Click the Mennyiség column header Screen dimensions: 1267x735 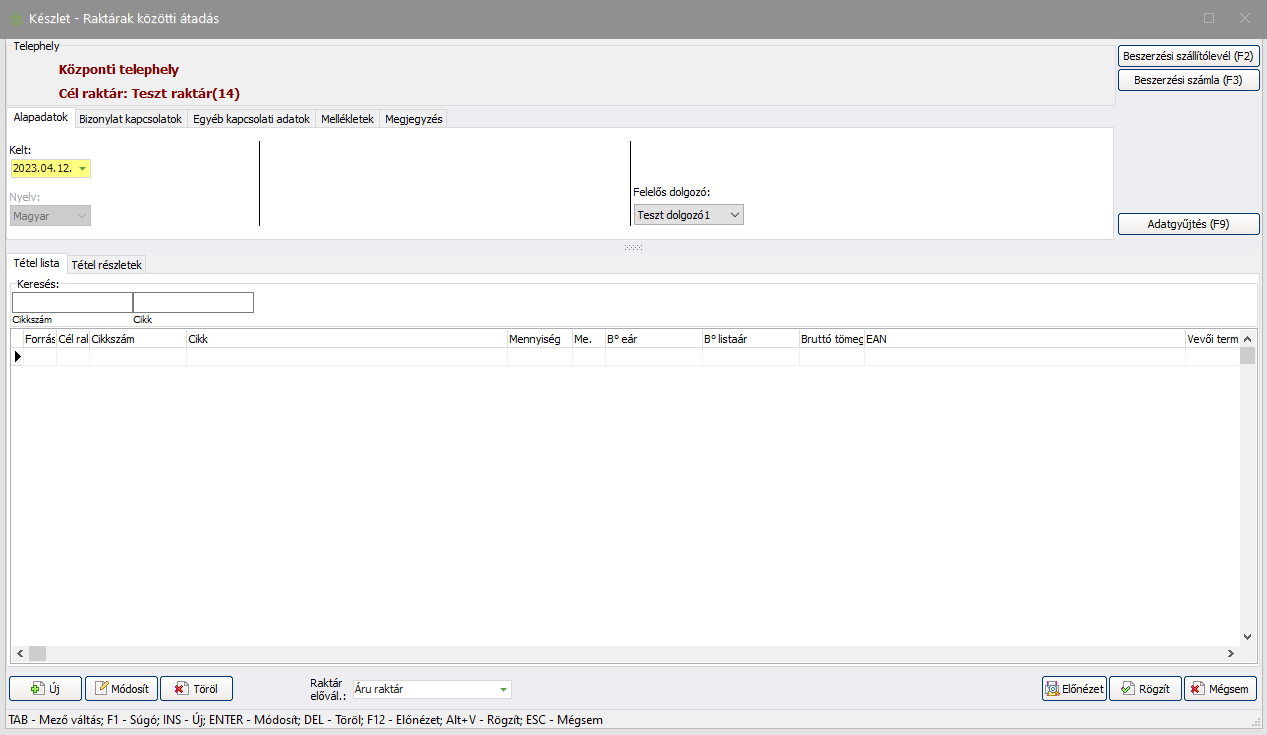pos(539,339)
